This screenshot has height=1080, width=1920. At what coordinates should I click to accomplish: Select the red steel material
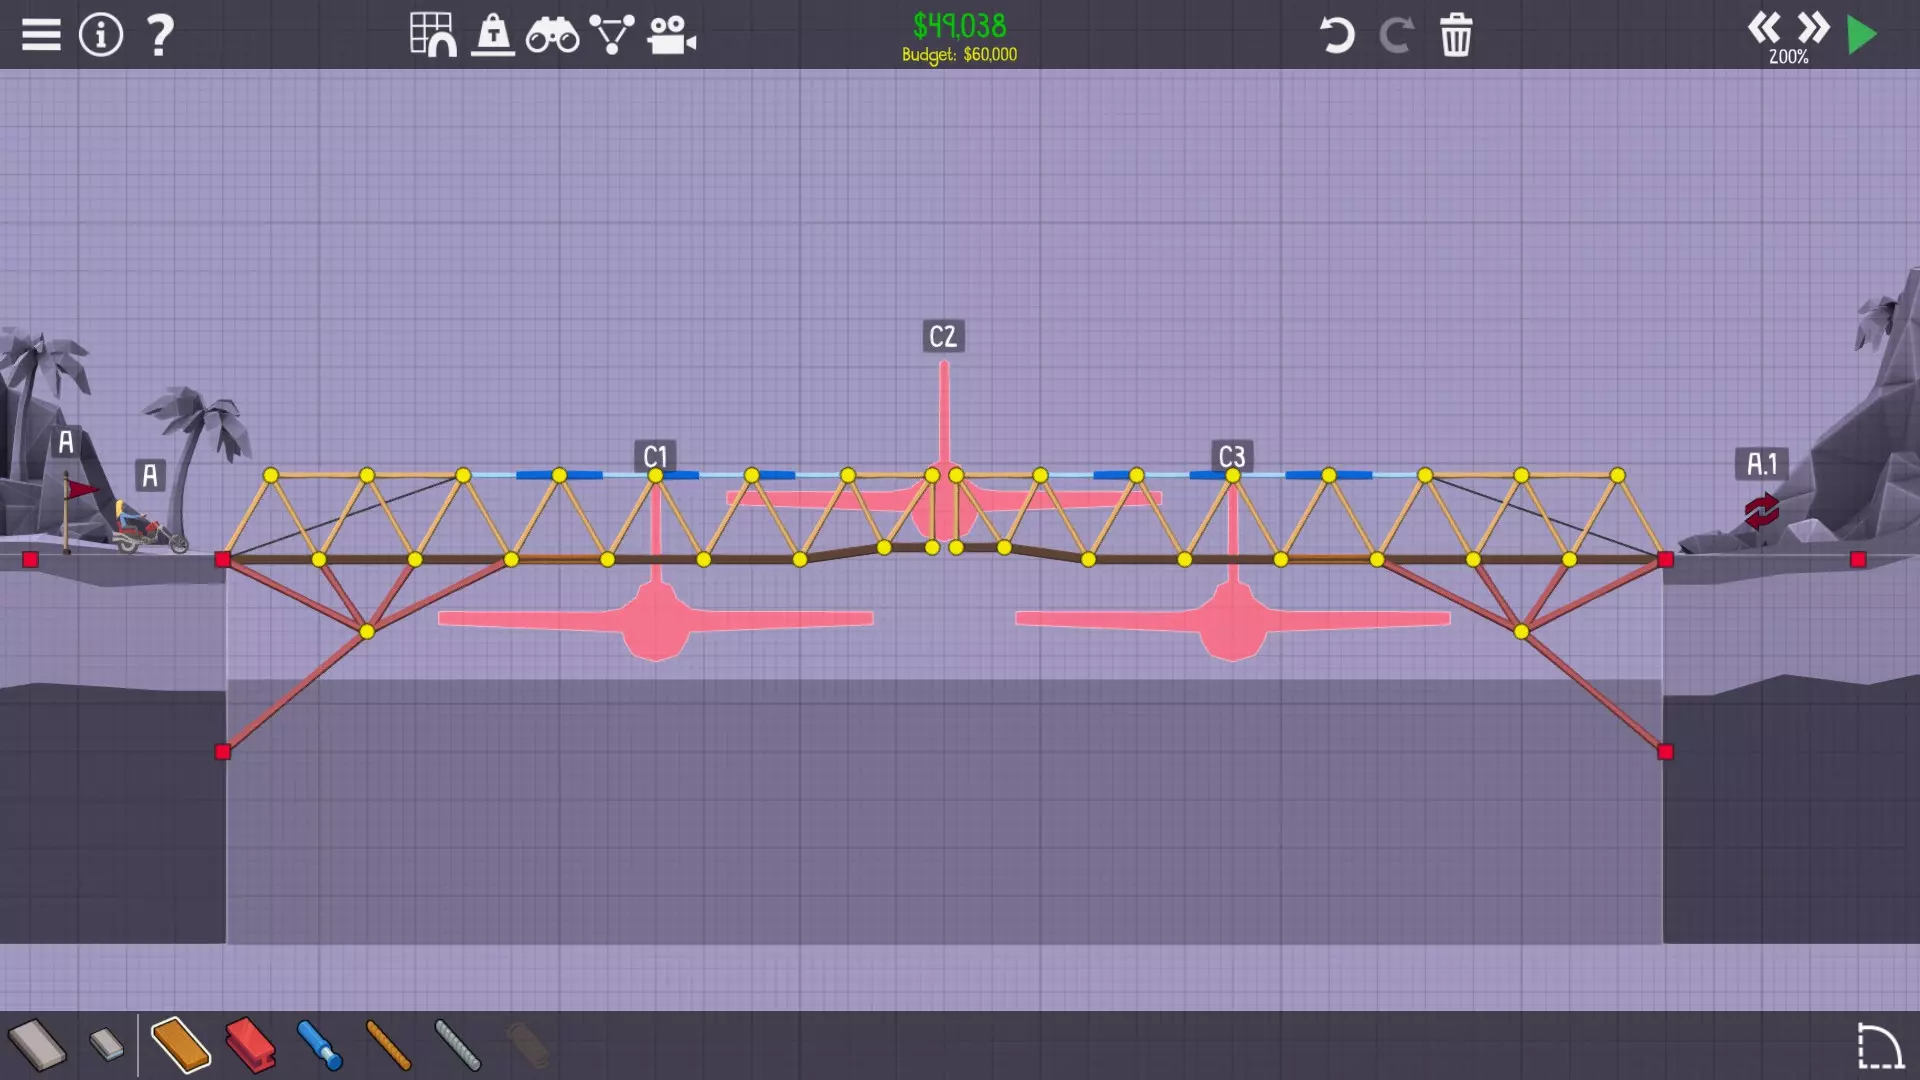point(250,1045)
